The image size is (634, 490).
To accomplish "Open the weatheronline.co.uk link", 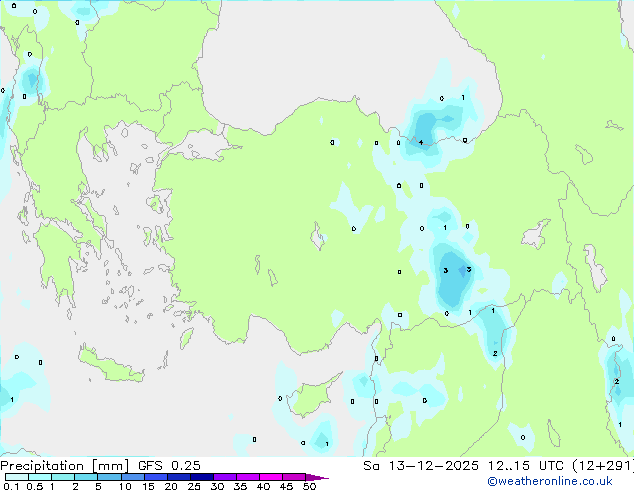I will pos(549,481).
